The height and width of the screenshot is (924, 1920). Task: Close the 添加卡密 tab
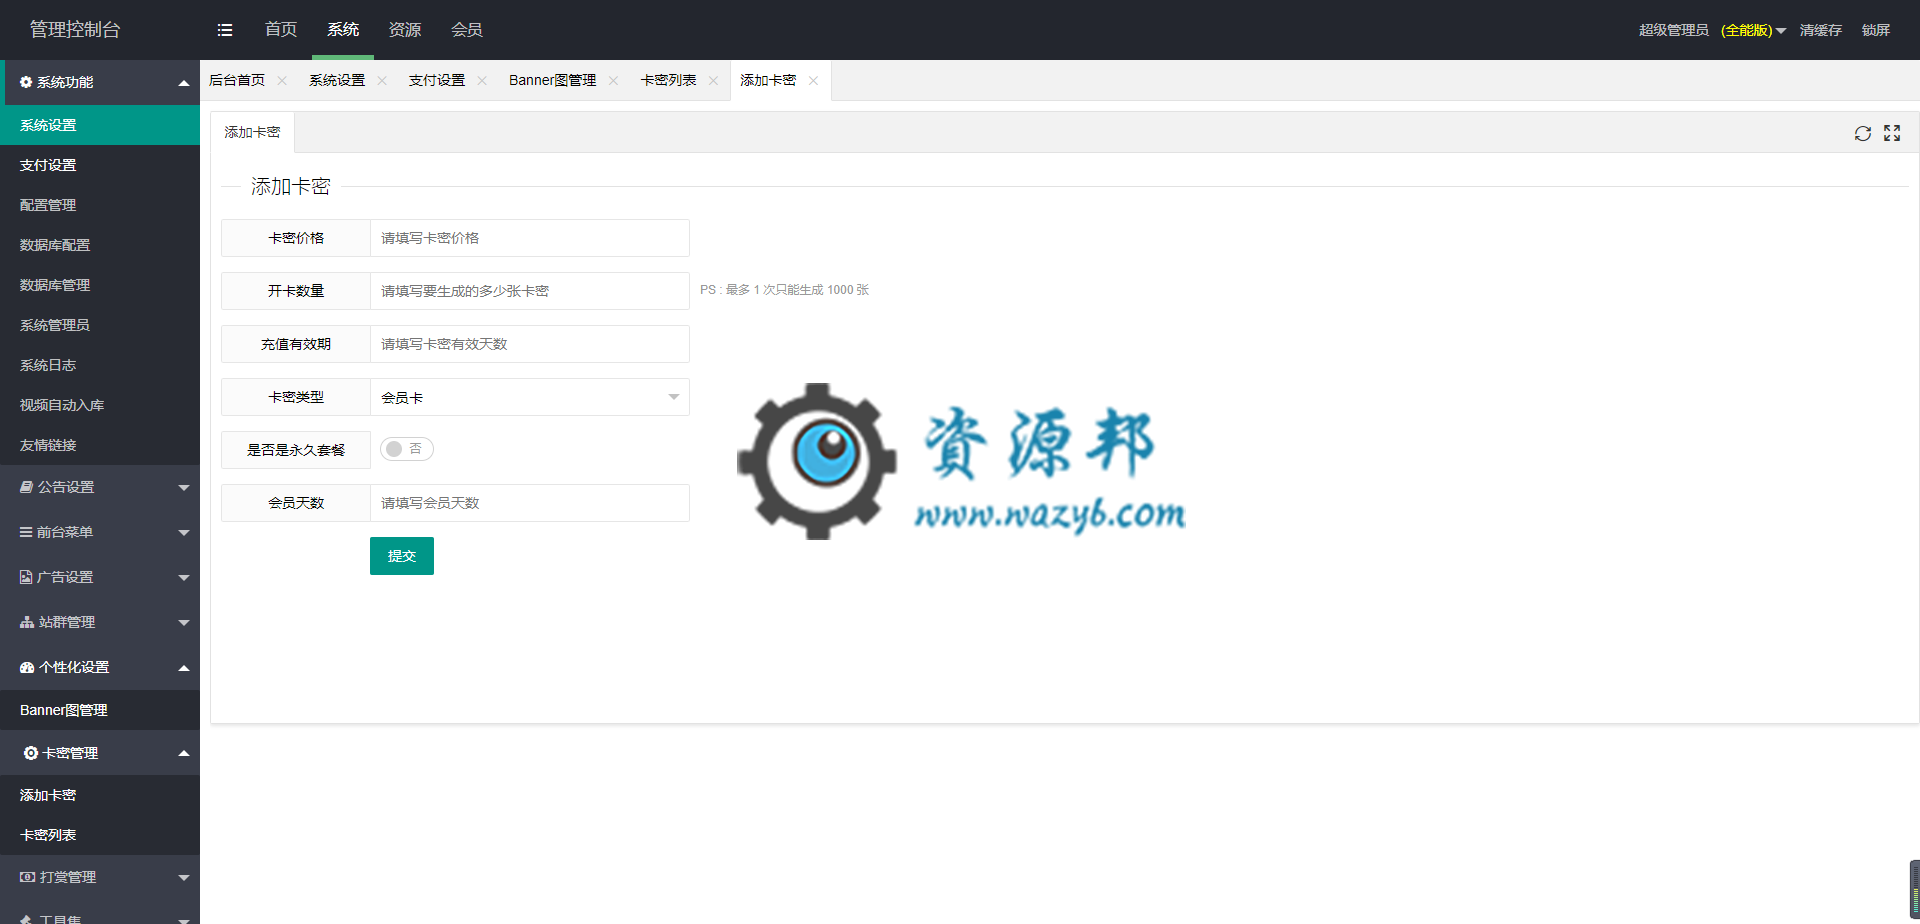coord(813,81)
